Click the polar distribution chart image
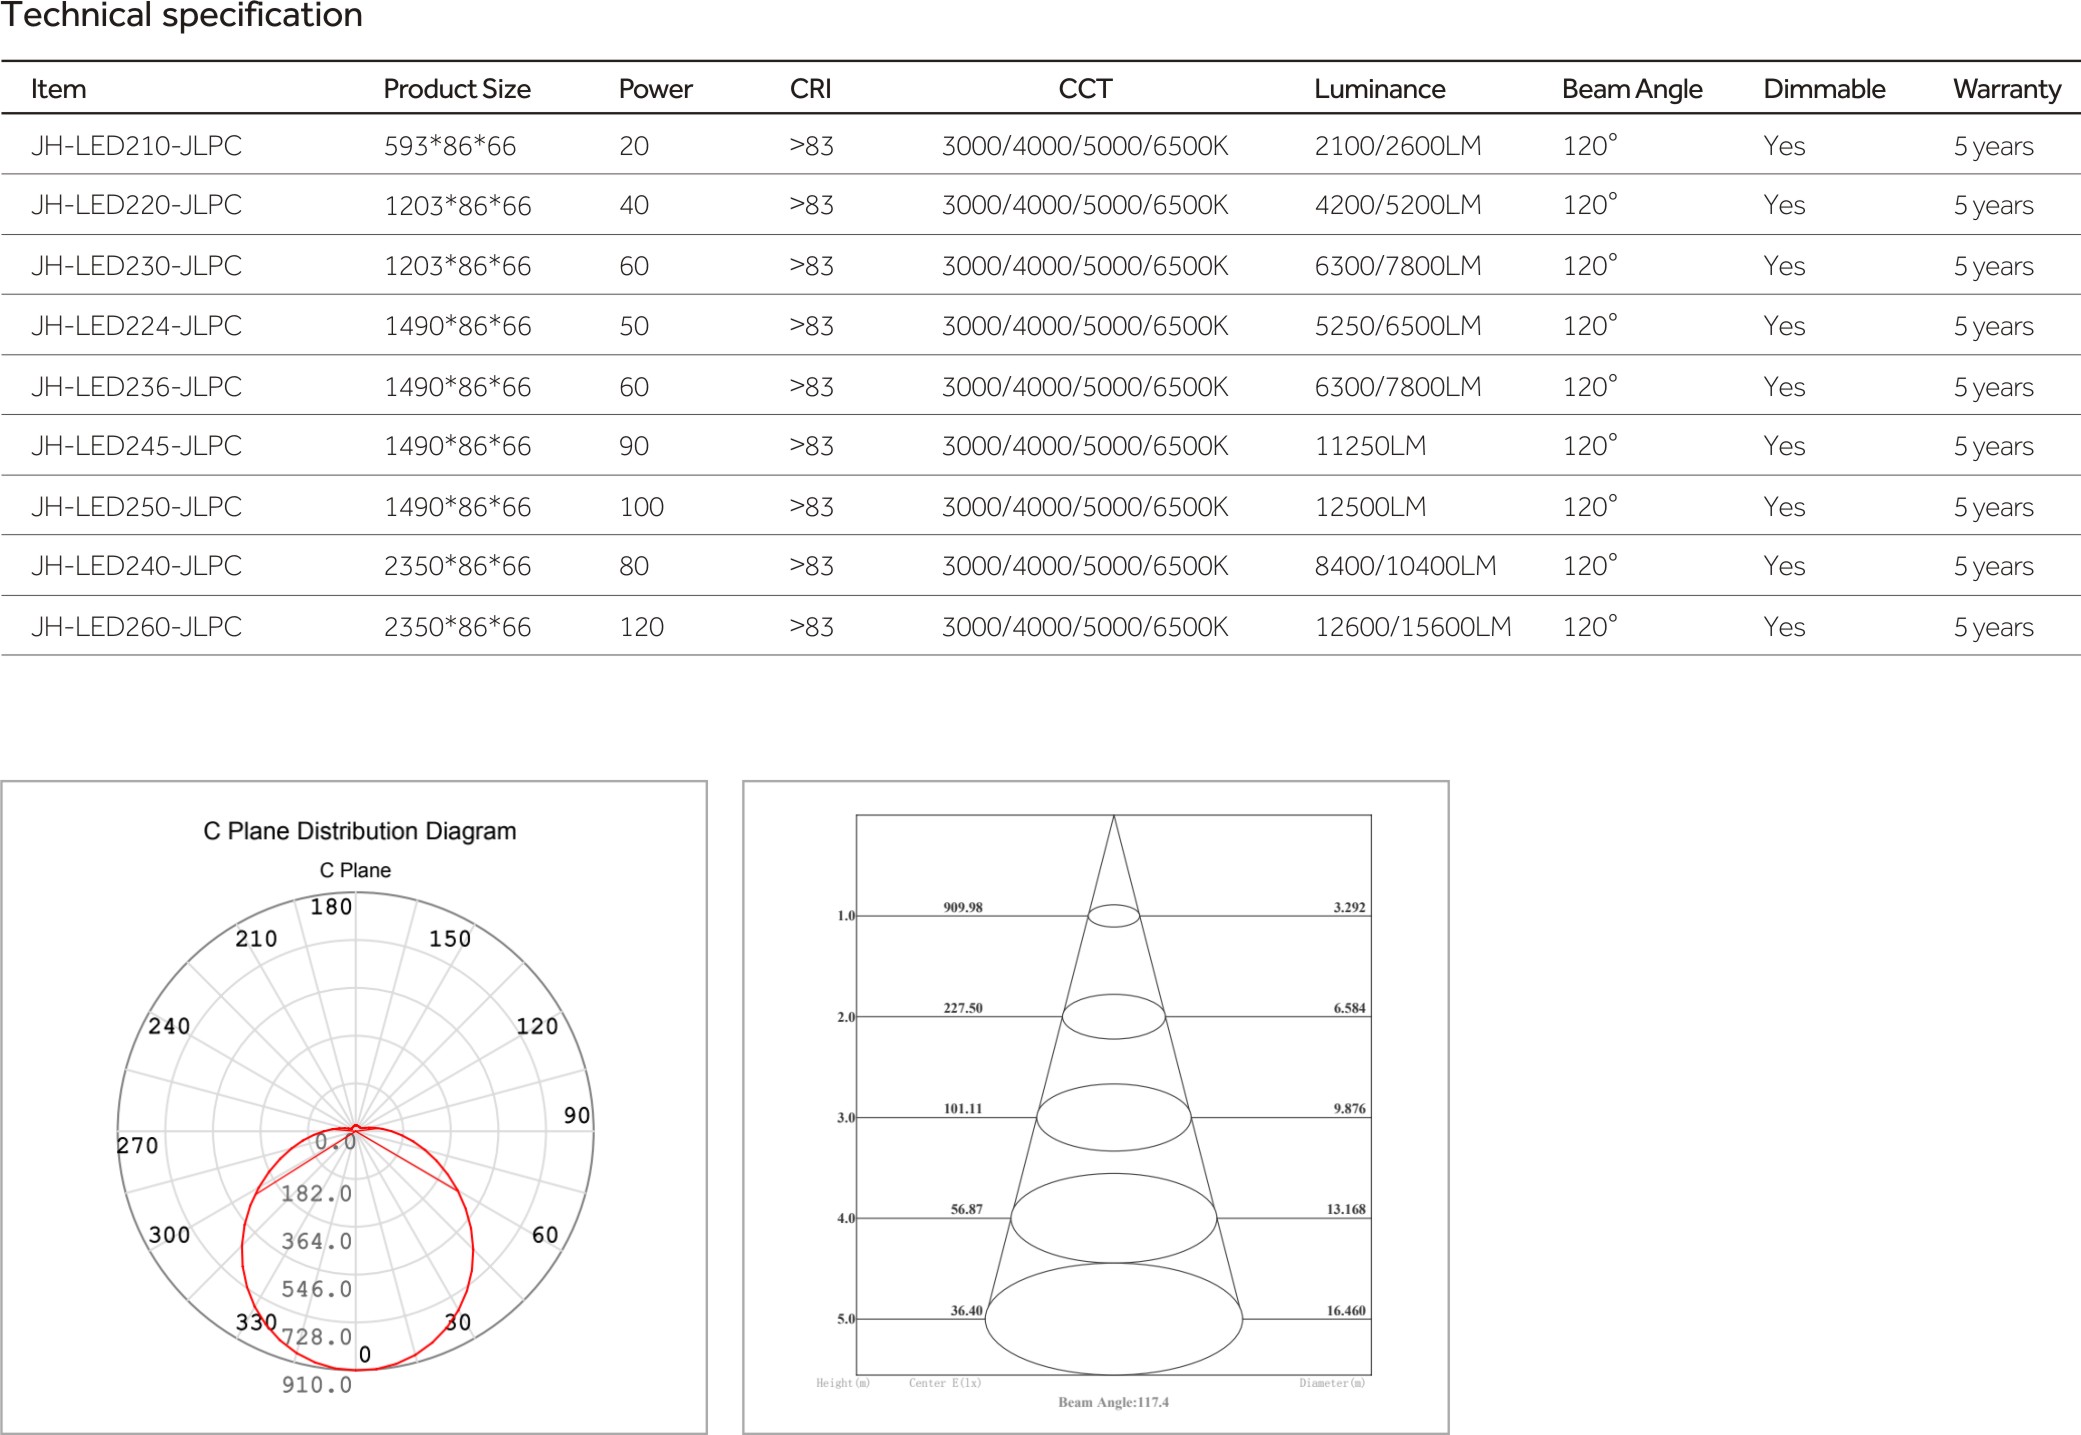This screenshot has height=1435, width=2081. click(x=354, y=1107)
